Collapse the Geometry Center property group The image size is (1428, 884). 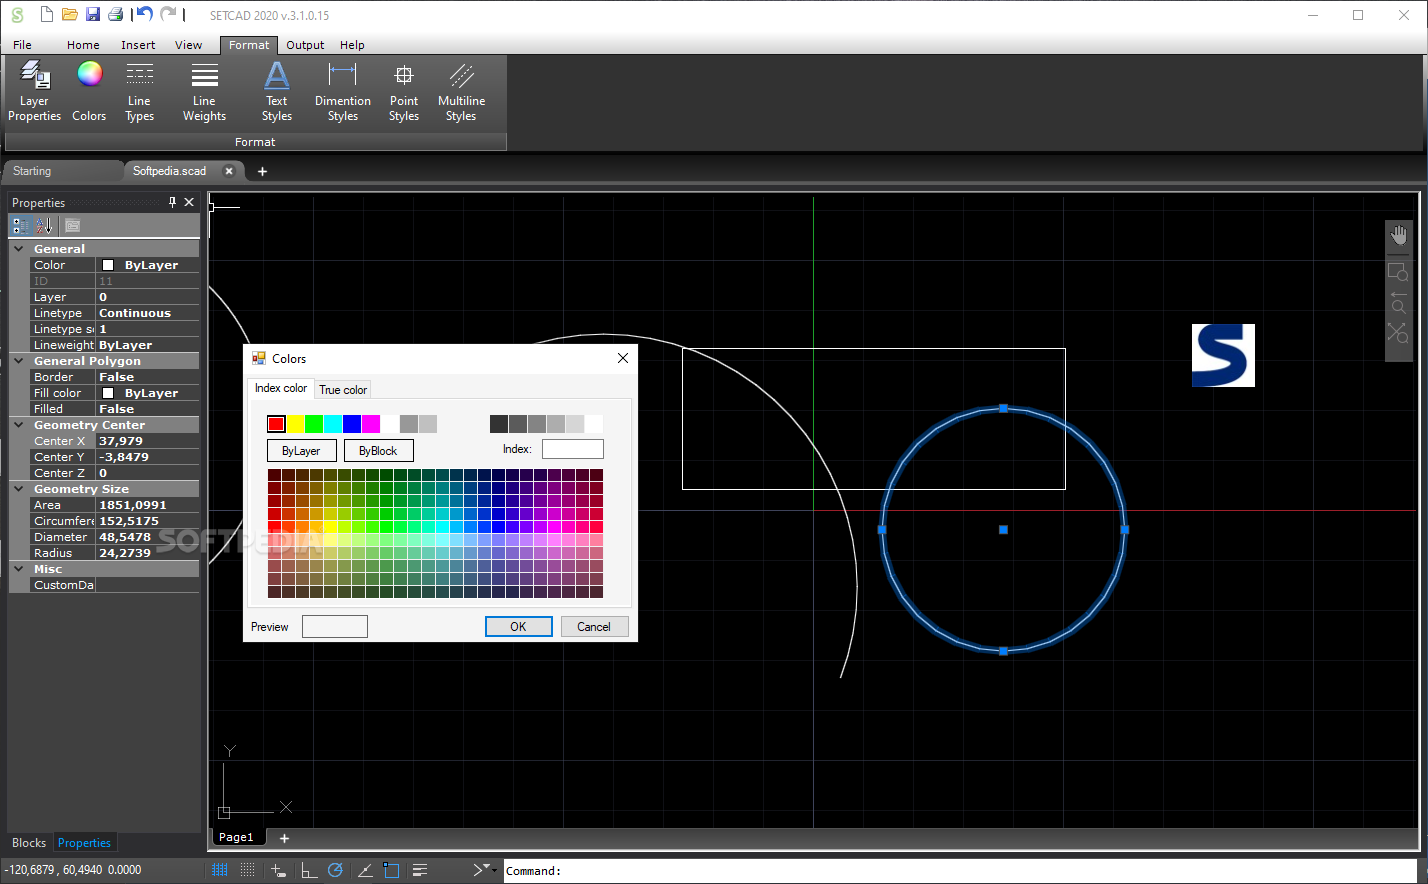[x=18, y=425]
